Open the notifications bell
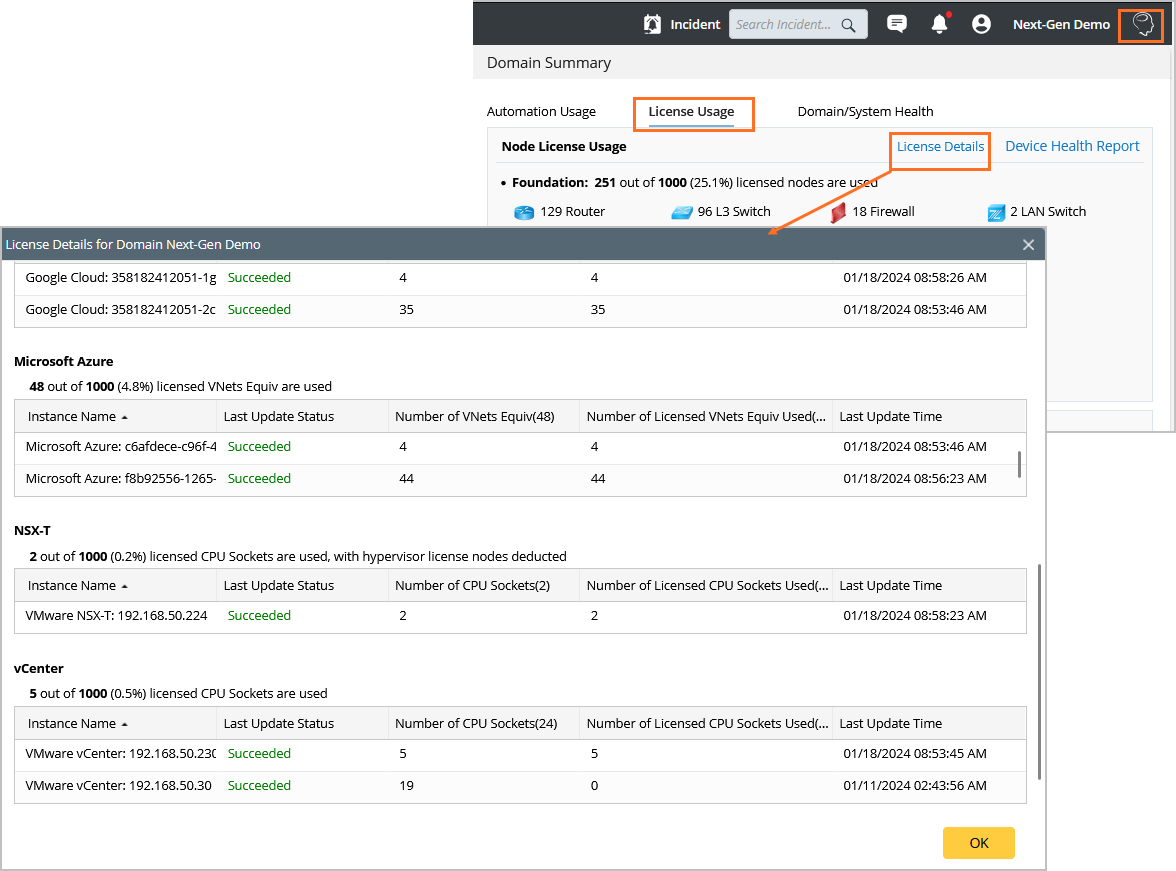The height and width of the screenshot is (871, 1176). 939,25
